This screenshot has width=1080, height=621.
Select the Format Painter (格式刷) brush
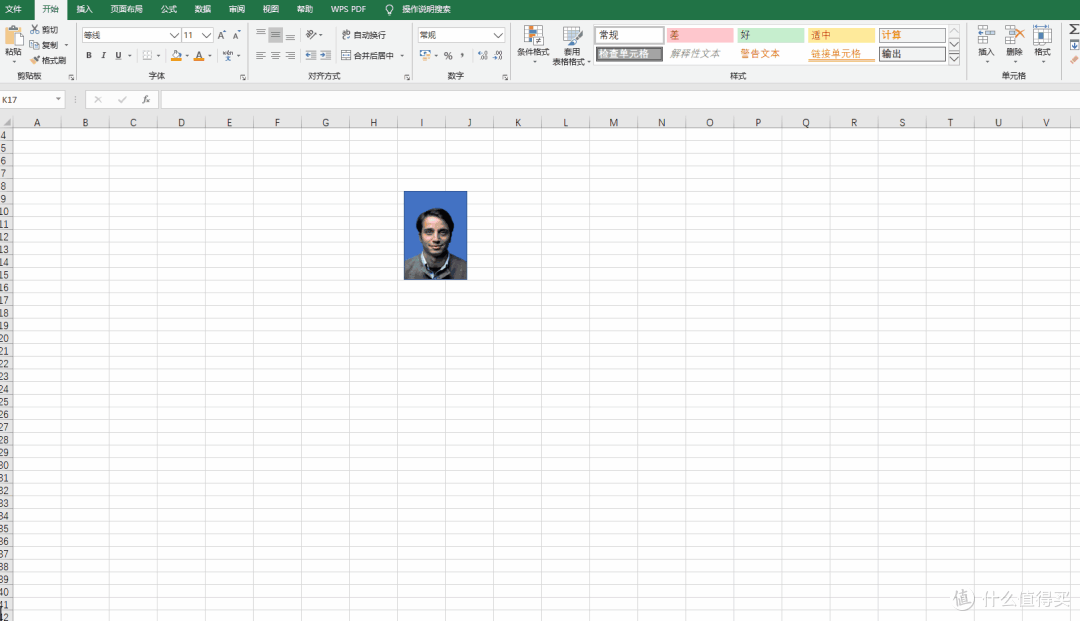coord(34,60)
